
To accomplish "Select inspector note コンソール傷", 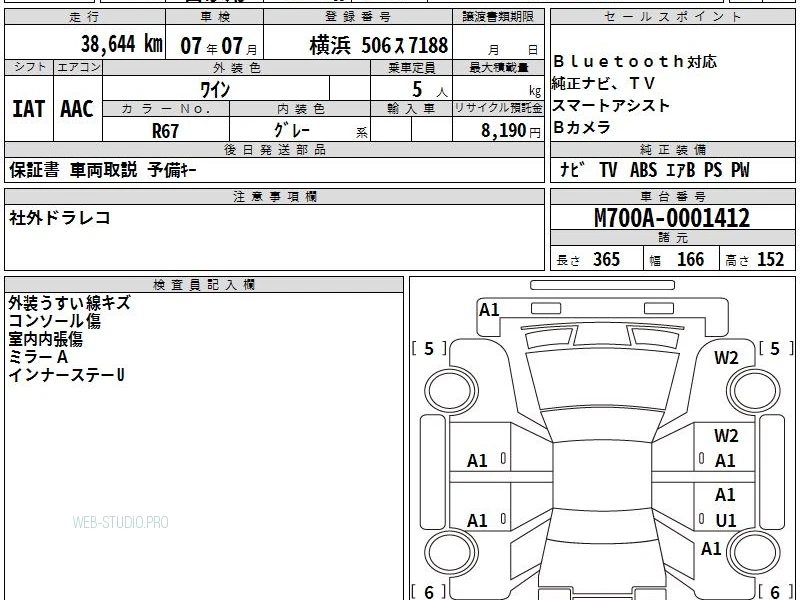I will pos(55,321).
